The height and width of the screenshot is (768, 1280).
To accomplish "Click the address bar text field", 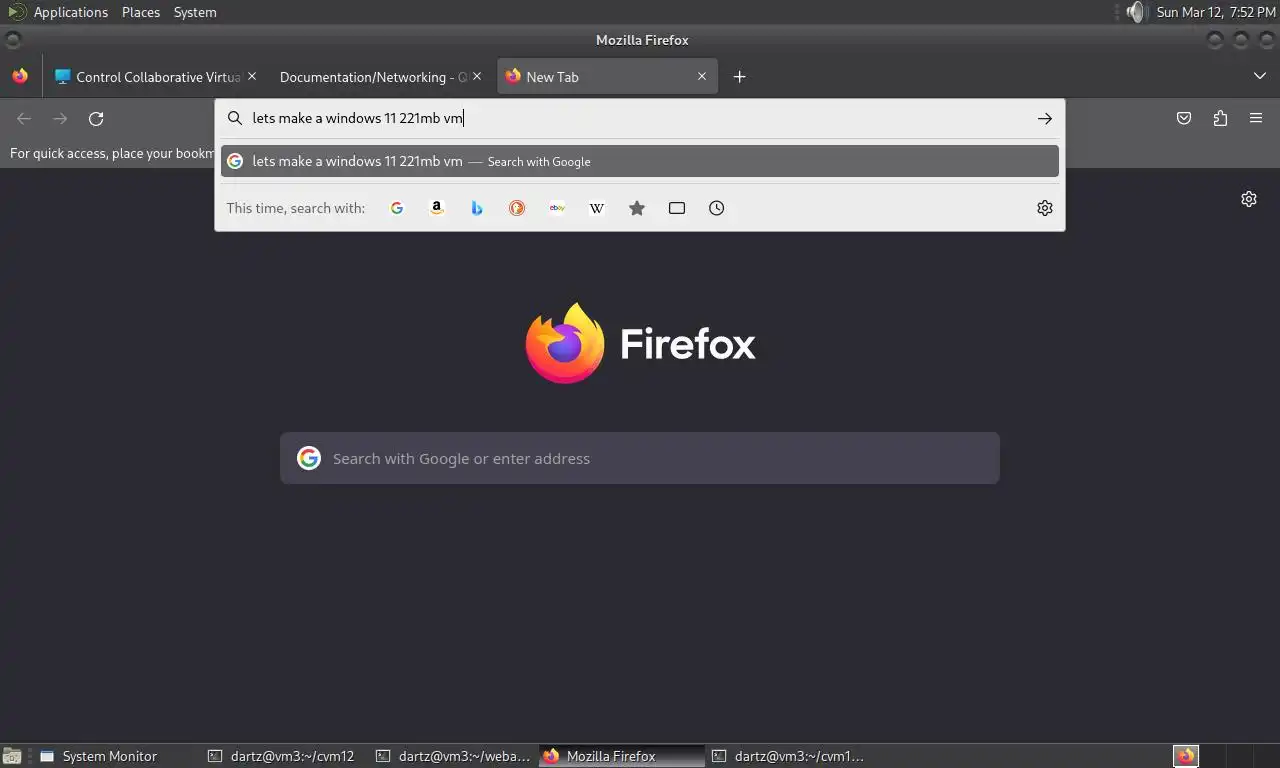I will [640, 118].
